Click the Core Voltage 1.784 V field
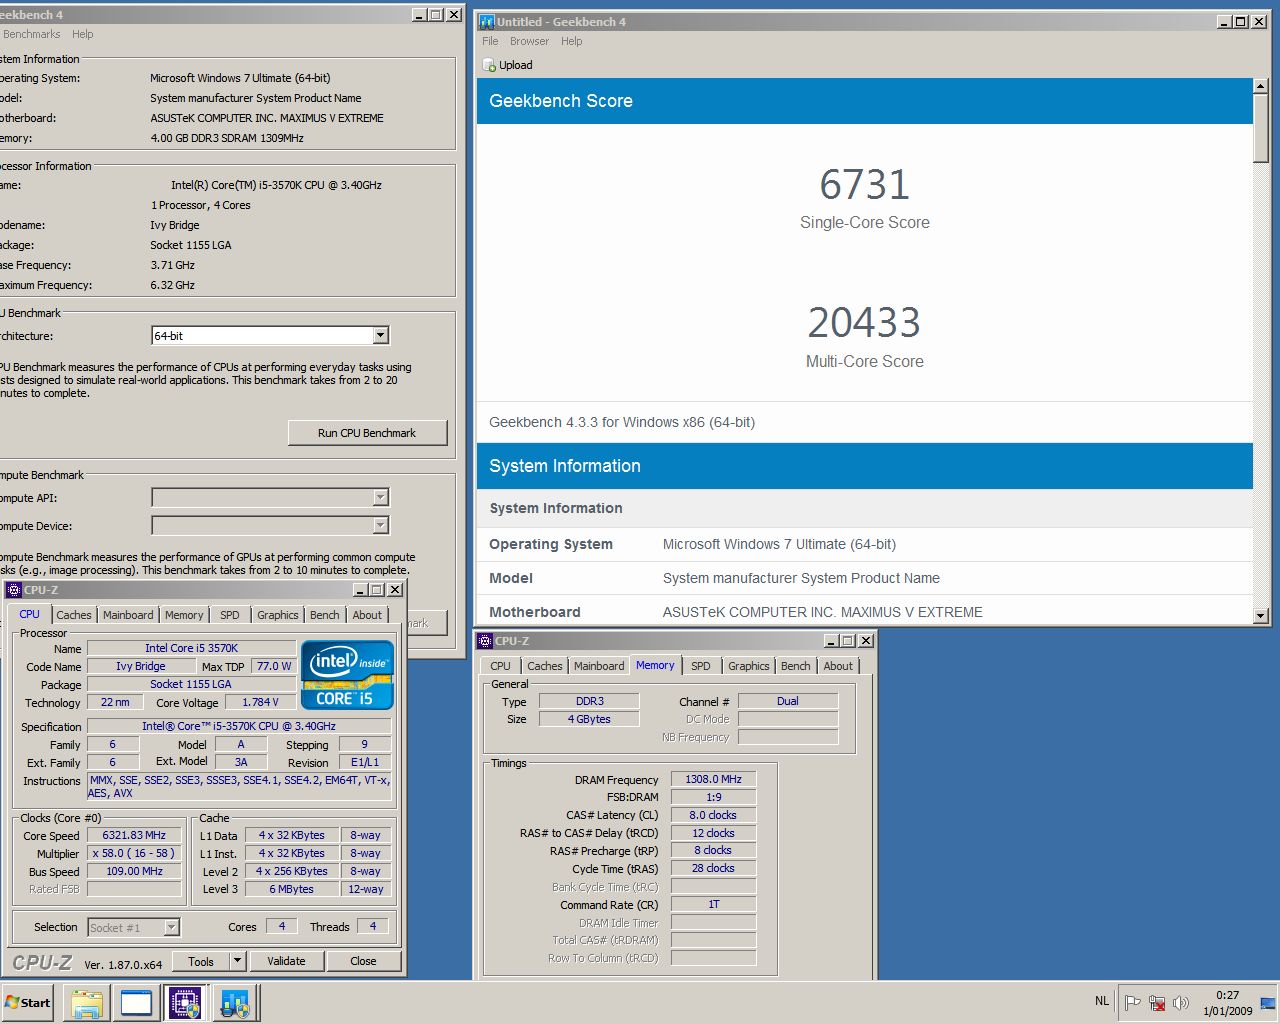 (260, 702)
